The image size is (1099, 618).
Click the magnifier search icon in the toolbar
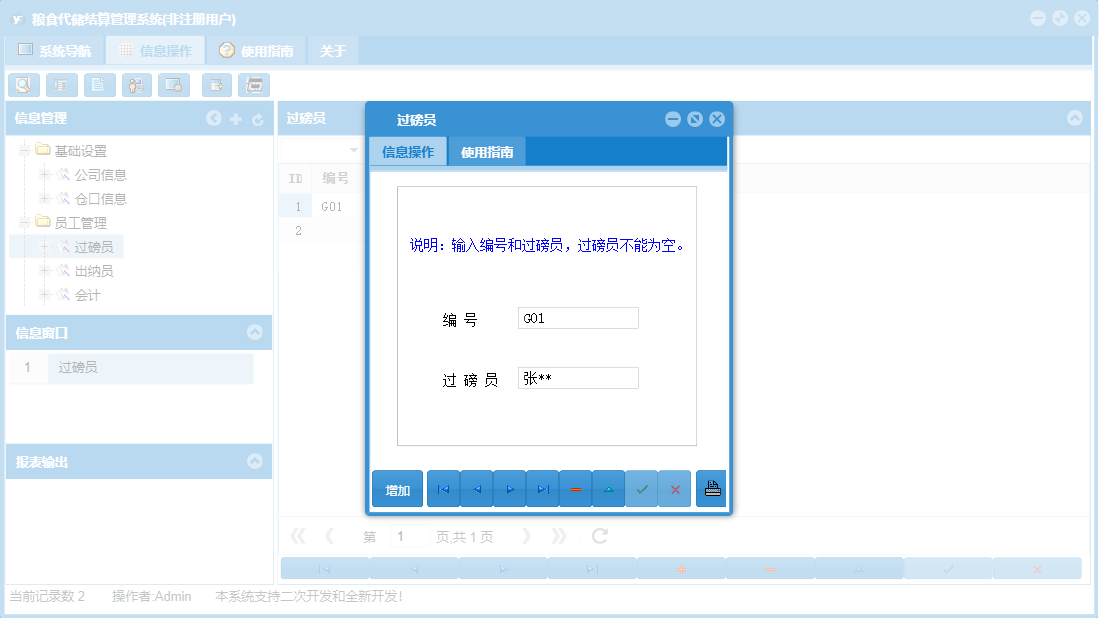(23, 85)
